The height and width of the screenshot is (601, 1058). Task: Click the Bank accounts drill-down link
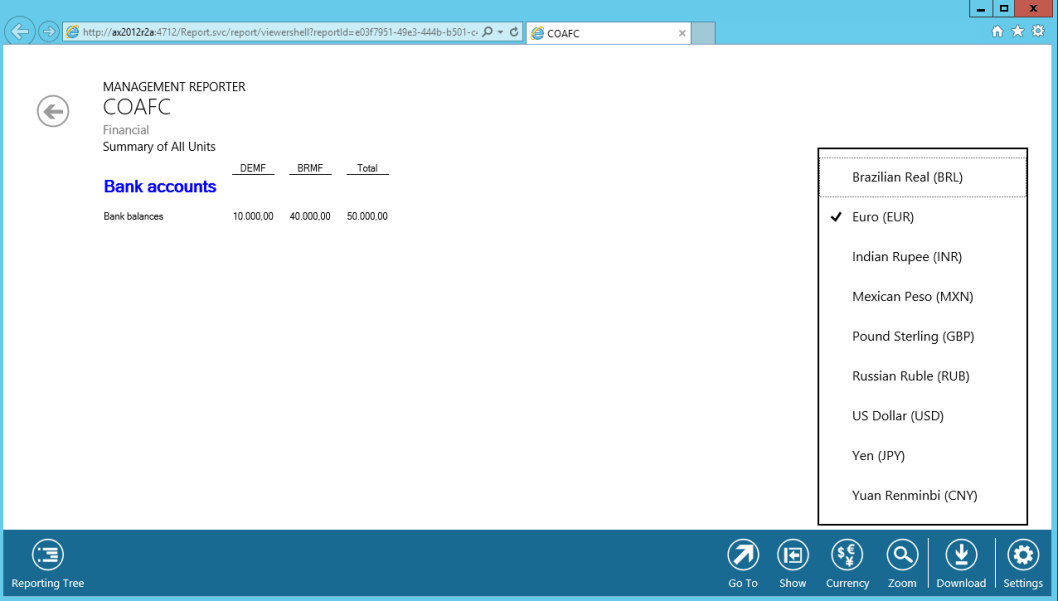coord(159,186)
